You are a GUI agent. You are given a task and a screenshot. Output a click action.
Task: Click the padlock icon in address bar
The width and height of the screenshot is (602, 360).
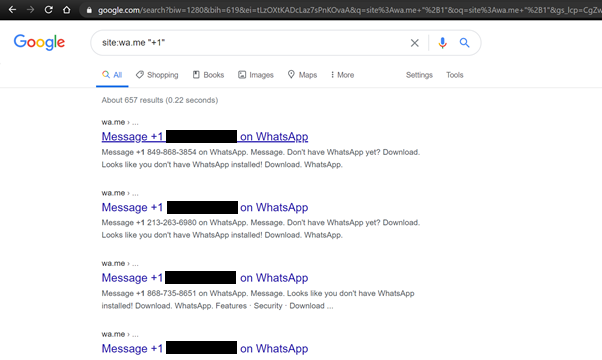coord(89,10)
